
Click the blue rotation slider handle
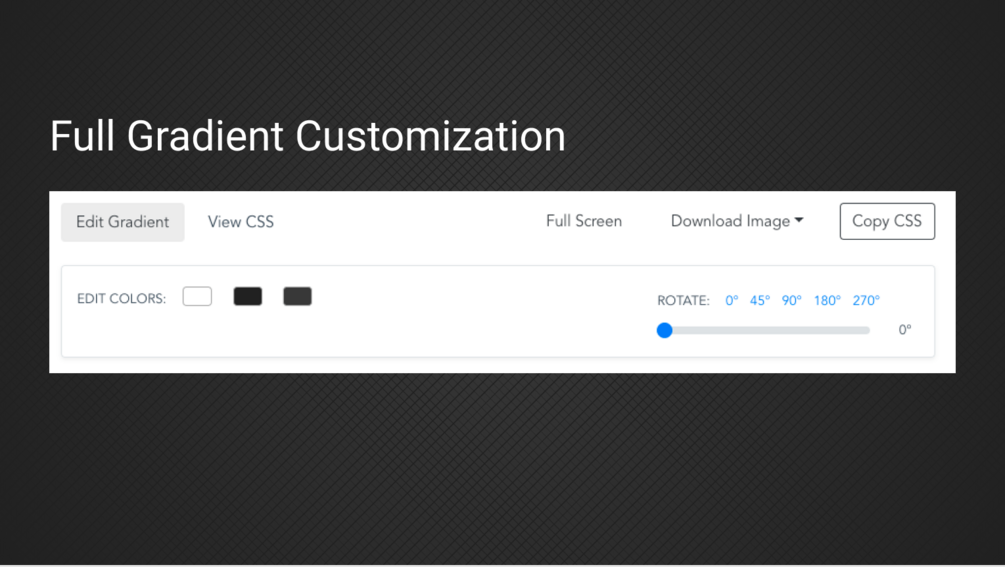pyautogui.click(x=664, y=330)
